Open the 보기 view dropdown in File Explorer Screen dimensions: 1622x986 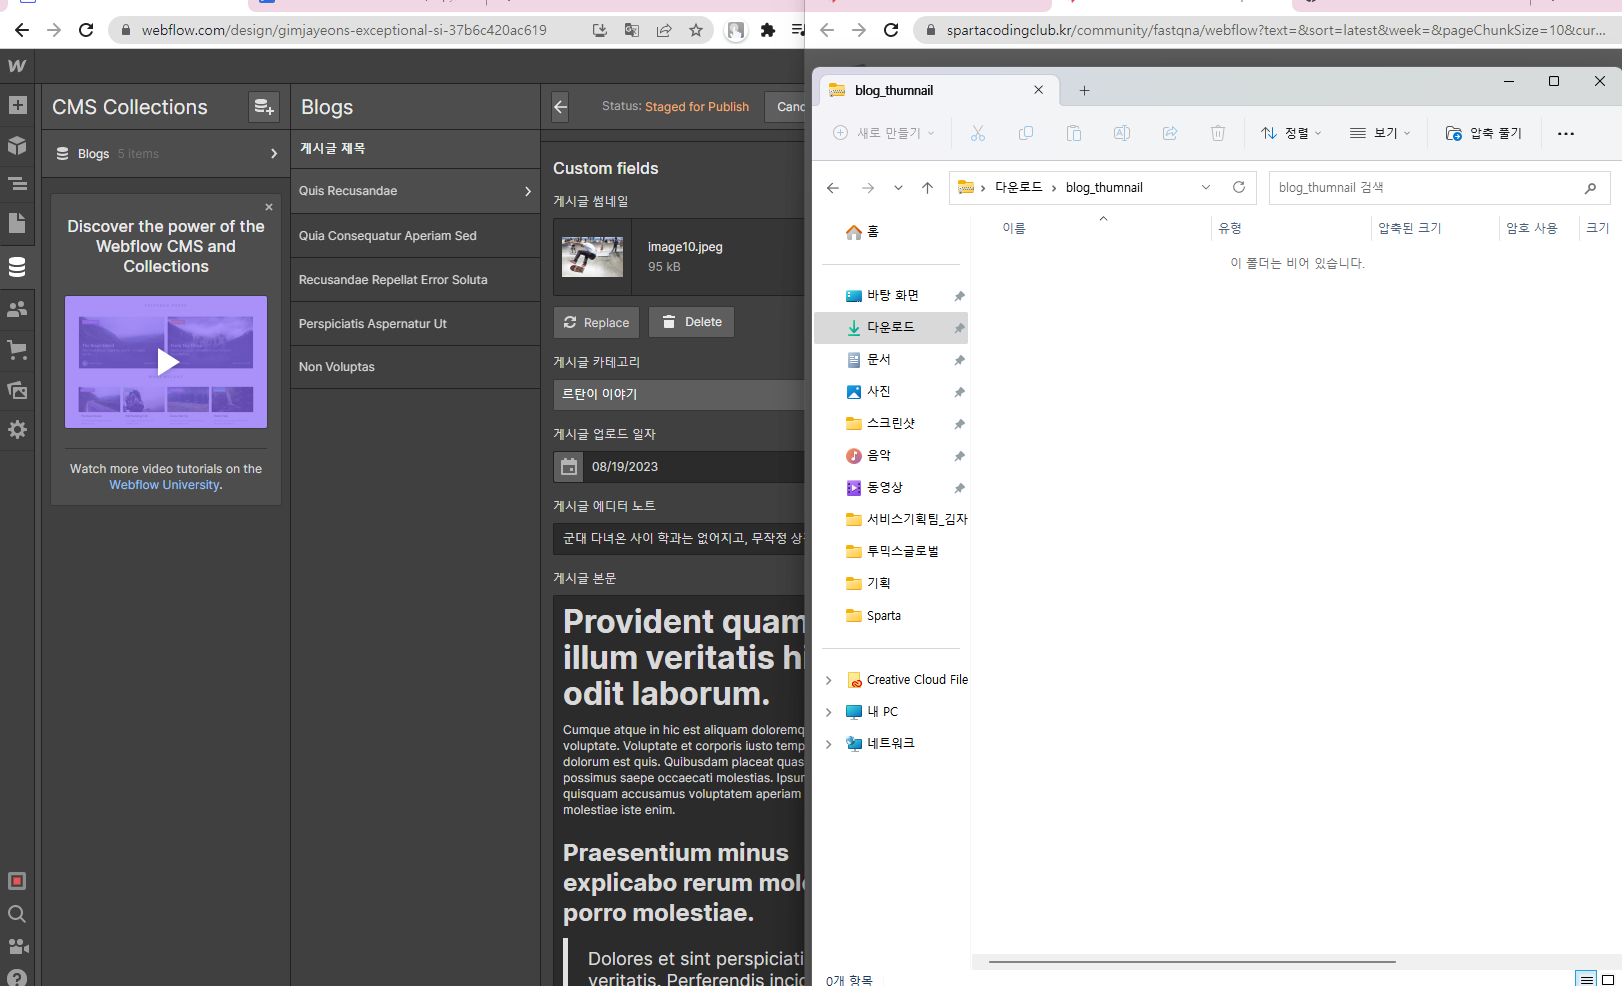pos(1380,133)
